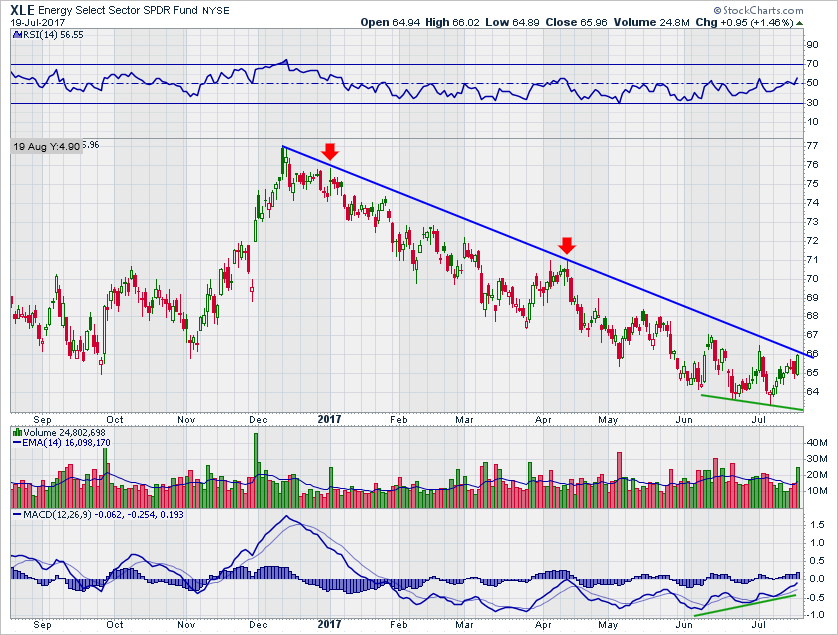Click the Feb label under the MACD panel
Viewport: 838px width, 635px height.
(x=399, y=624)
